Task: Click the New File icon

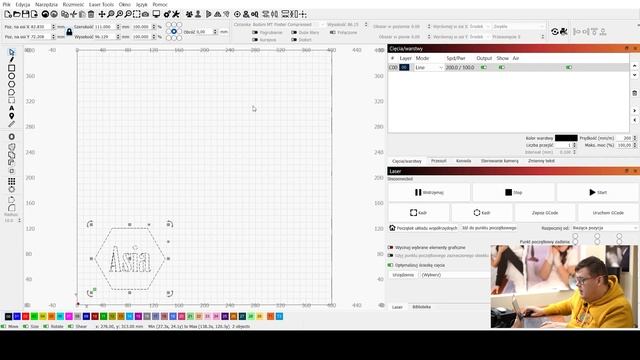Action: point(8,14)
